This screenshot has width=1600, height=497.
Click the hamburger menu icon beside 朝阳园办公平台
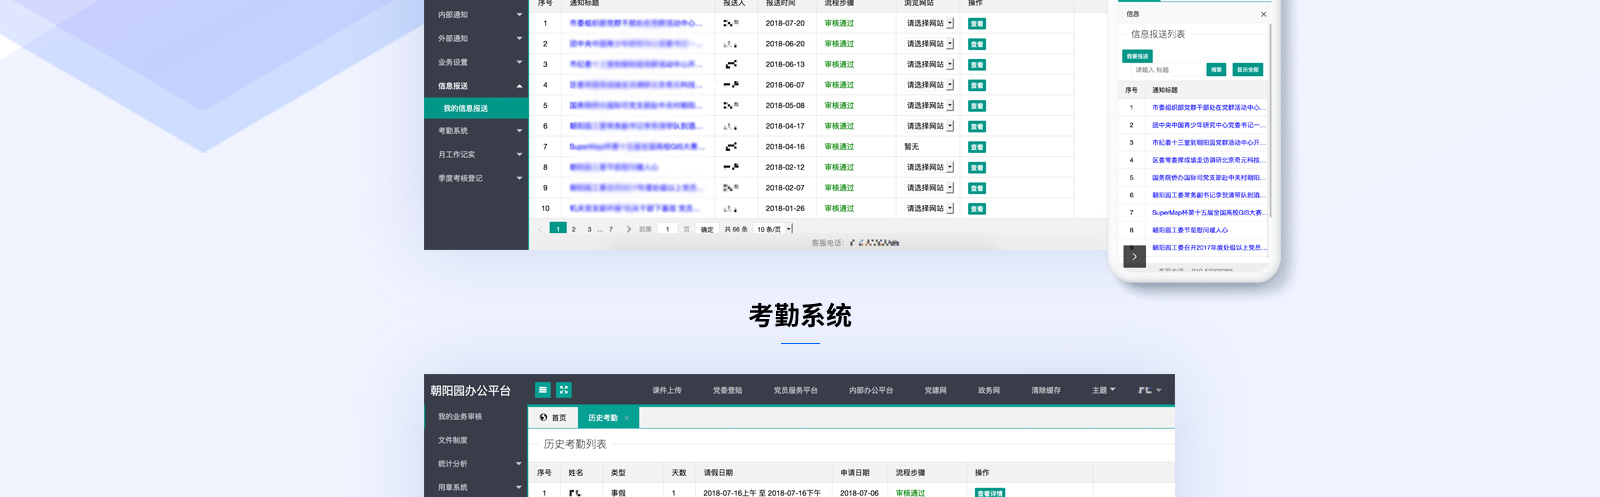pyautogui.click(x=542, y=390)
